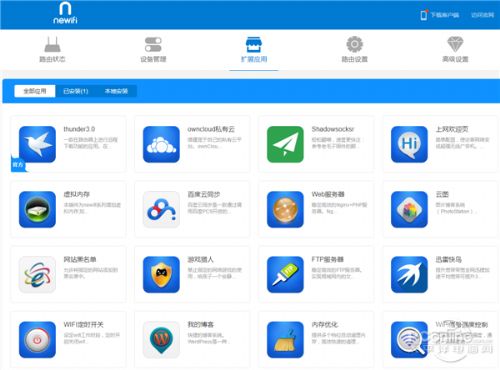The image size is (500, 370).
Task: Switch to the 全部应用 tab
Action: coord(35,91)
